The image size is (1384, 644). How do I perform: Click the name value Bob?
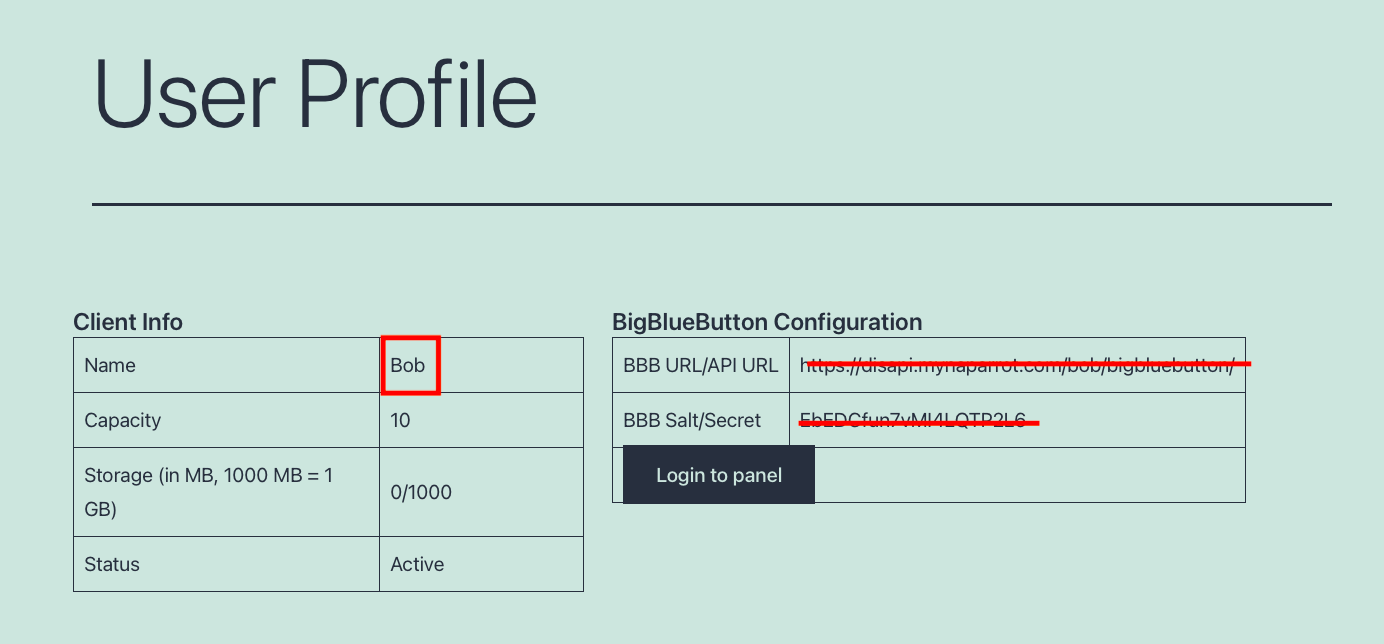(408, 365)
